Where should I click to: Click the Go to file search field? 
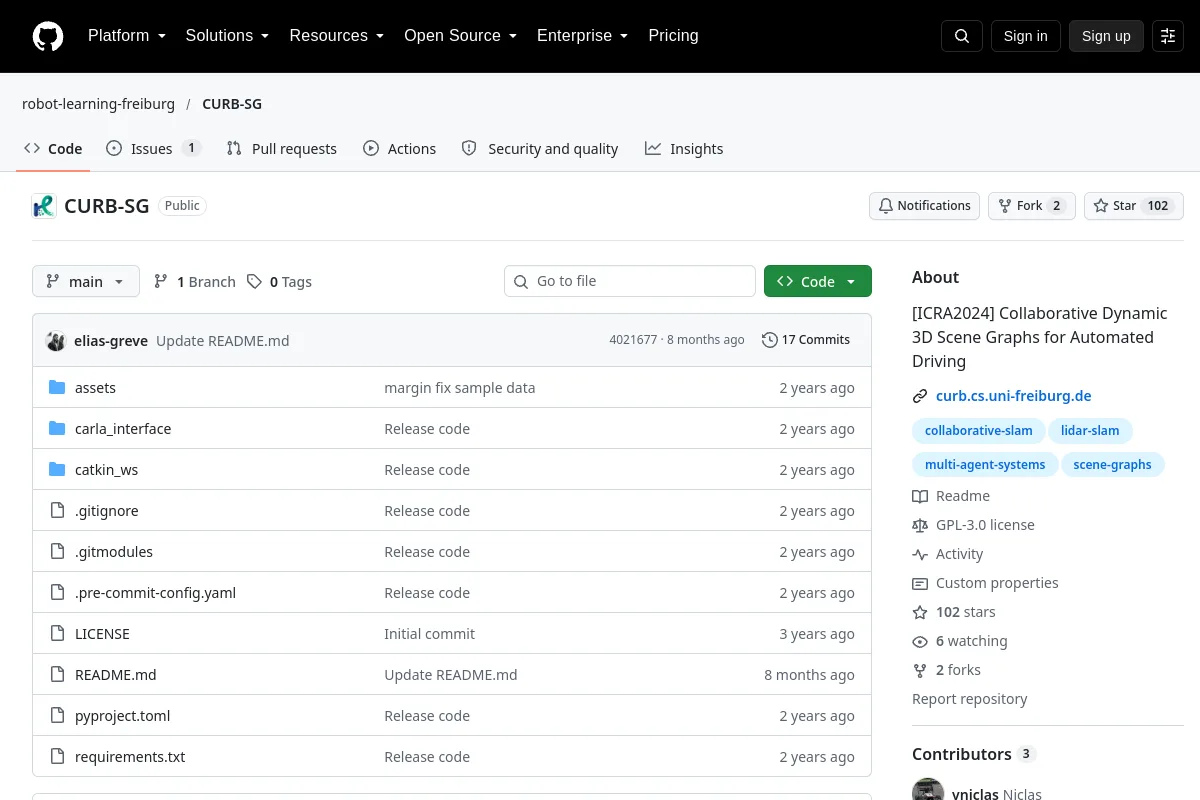pyautogui.click(x=630, y=282)
